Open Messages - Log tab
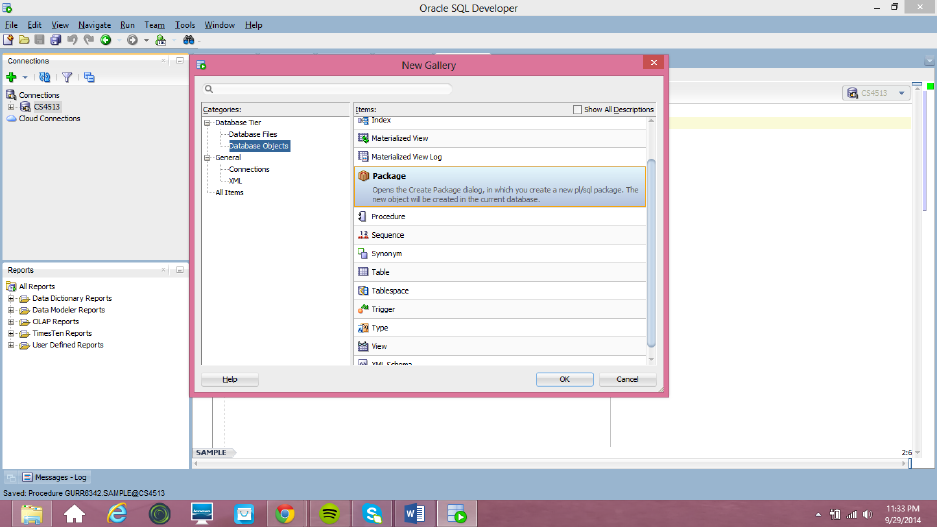The width and height of the screenshot is (937, 527). coord(54,477)
